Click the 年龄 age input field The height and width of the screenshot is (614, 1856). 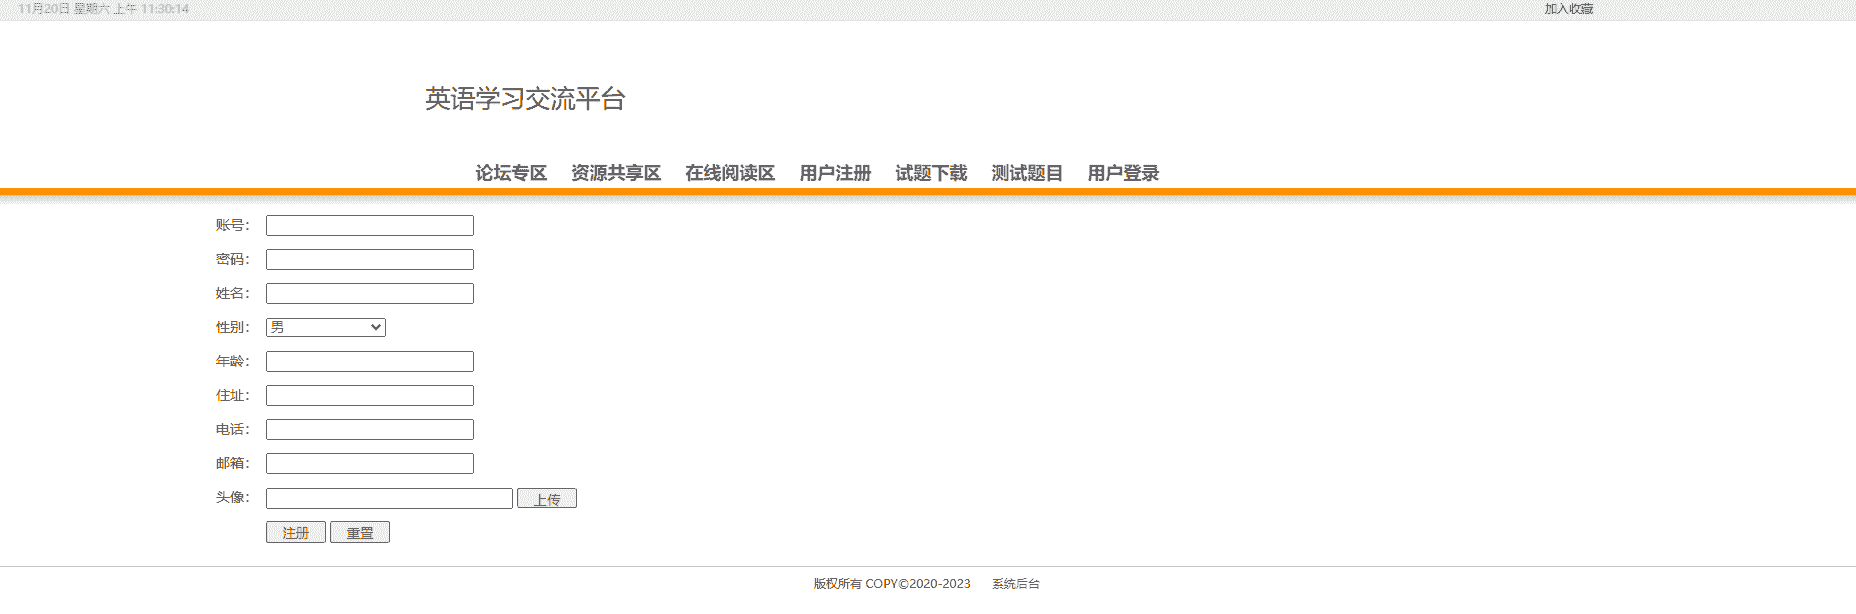[x=370, y=362]
